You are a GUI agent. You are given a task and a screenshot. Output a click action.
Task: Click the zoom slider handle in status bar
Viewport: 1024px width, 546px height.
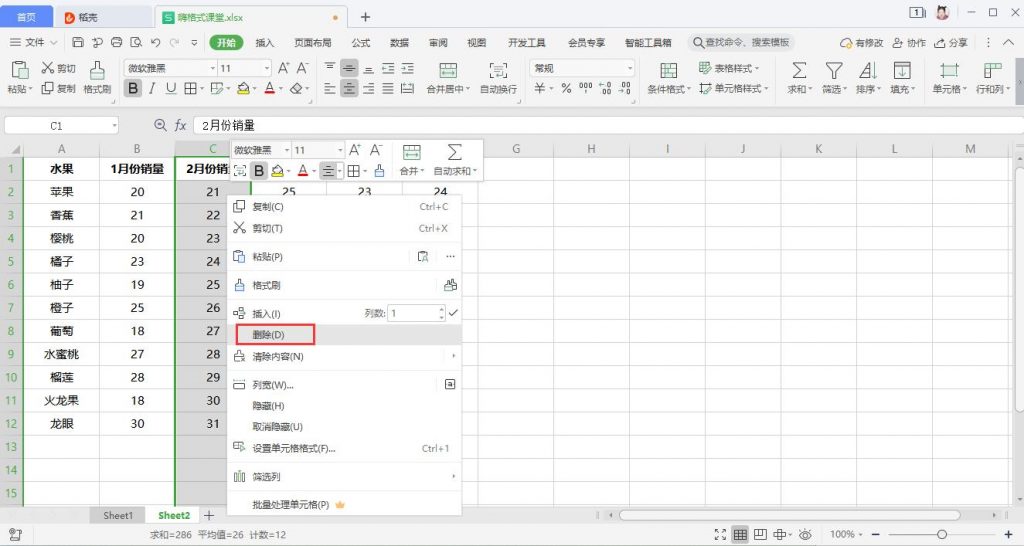click(x=942, y=534)
